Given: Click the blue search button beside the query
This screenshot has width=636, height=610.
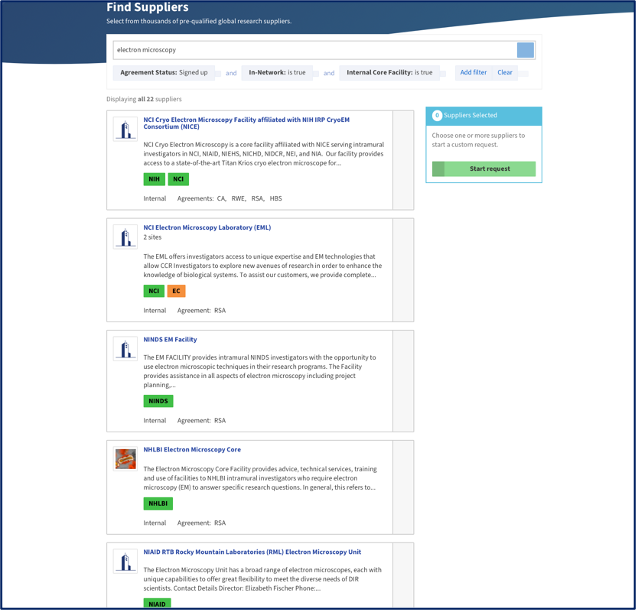Looking at the screenshot, I should (525, 50).
